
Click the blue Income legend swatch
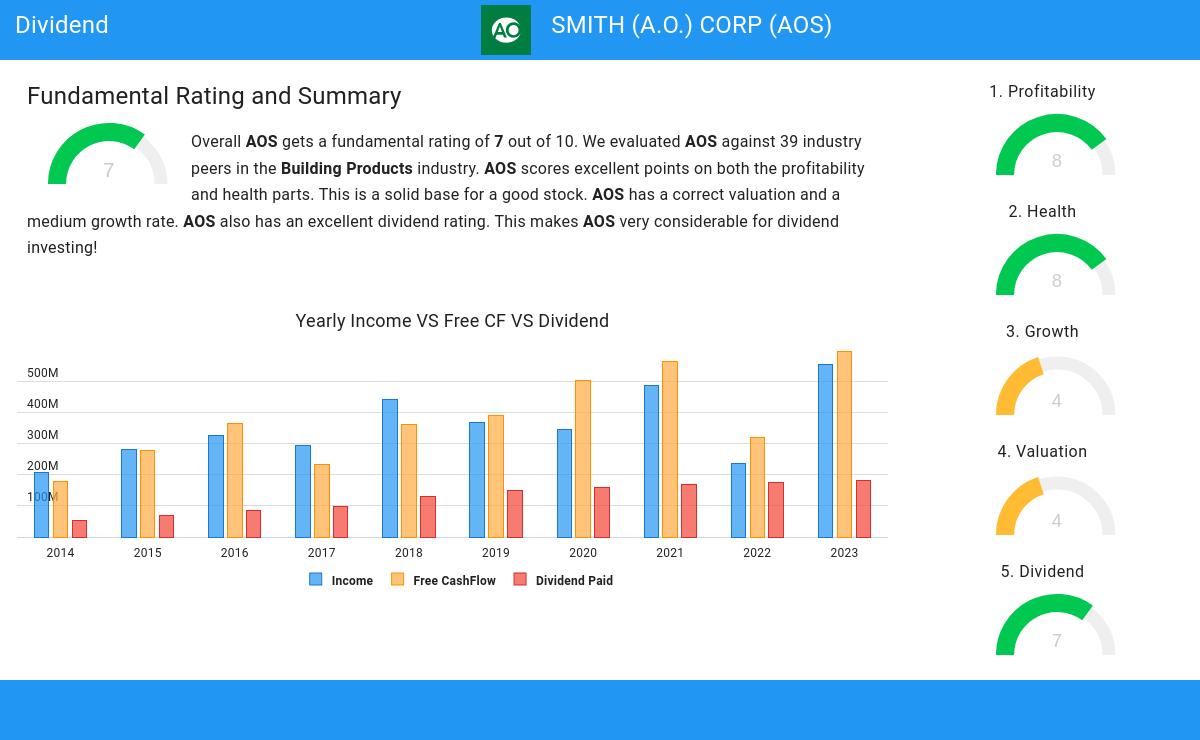click(316, 579)
